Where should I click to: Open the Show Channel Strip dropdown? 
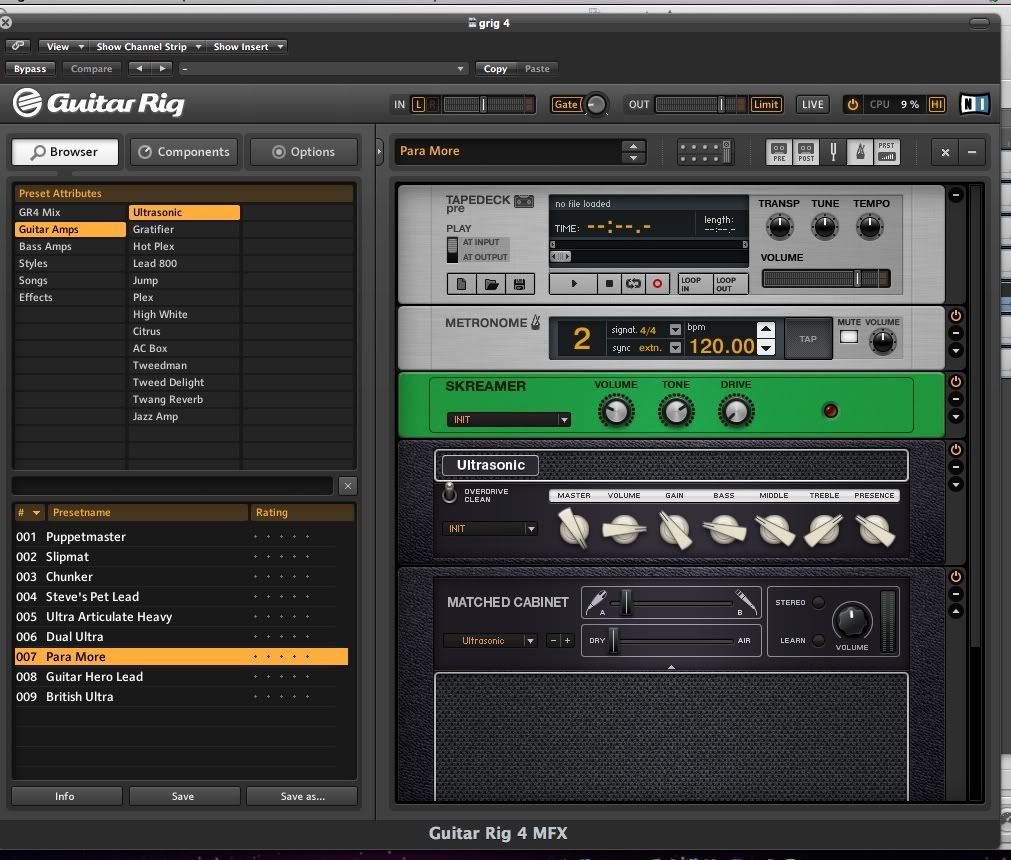click(x=148, y=46)
